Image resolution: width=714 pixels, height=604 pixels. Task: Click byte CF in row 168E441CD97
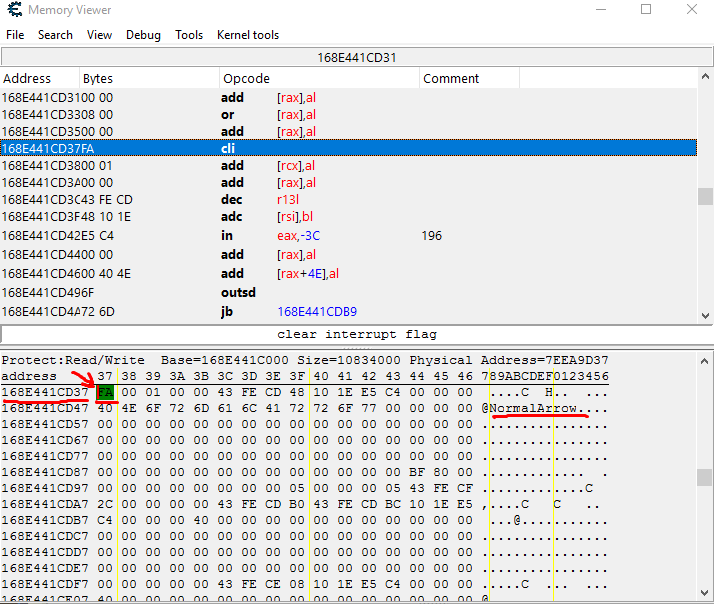(x=465, y=488)
